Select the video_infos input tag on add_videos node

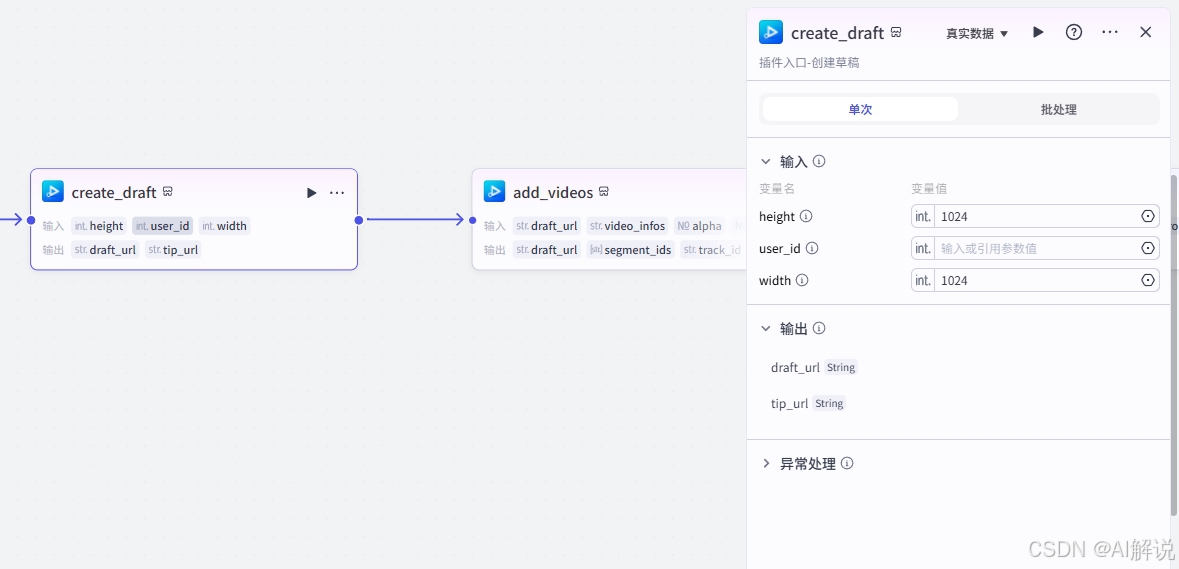(627, 226)
